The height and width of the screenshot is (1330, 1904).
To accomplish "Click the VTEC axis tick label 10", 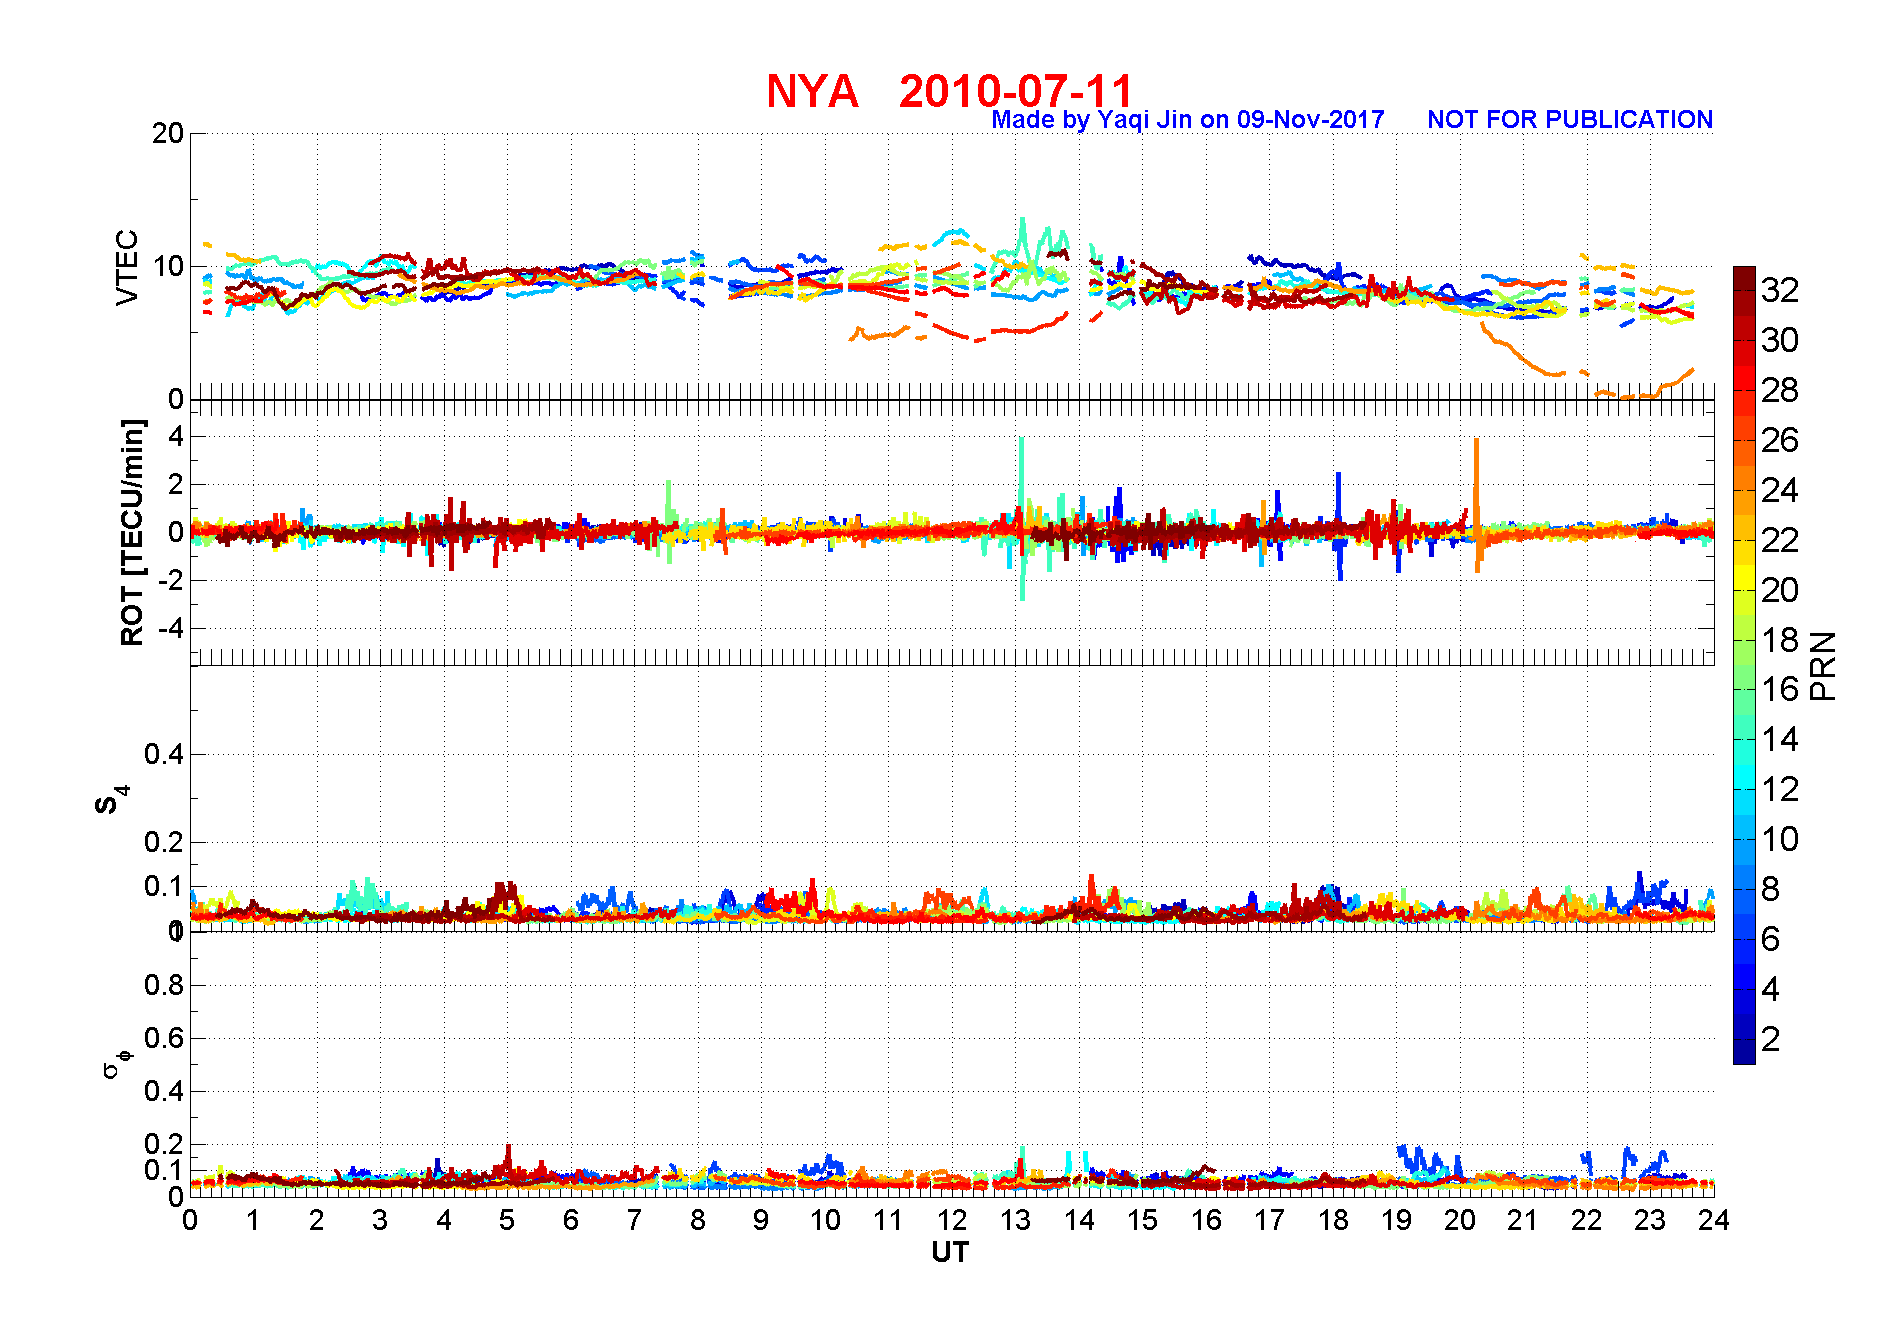I will 168,266.
